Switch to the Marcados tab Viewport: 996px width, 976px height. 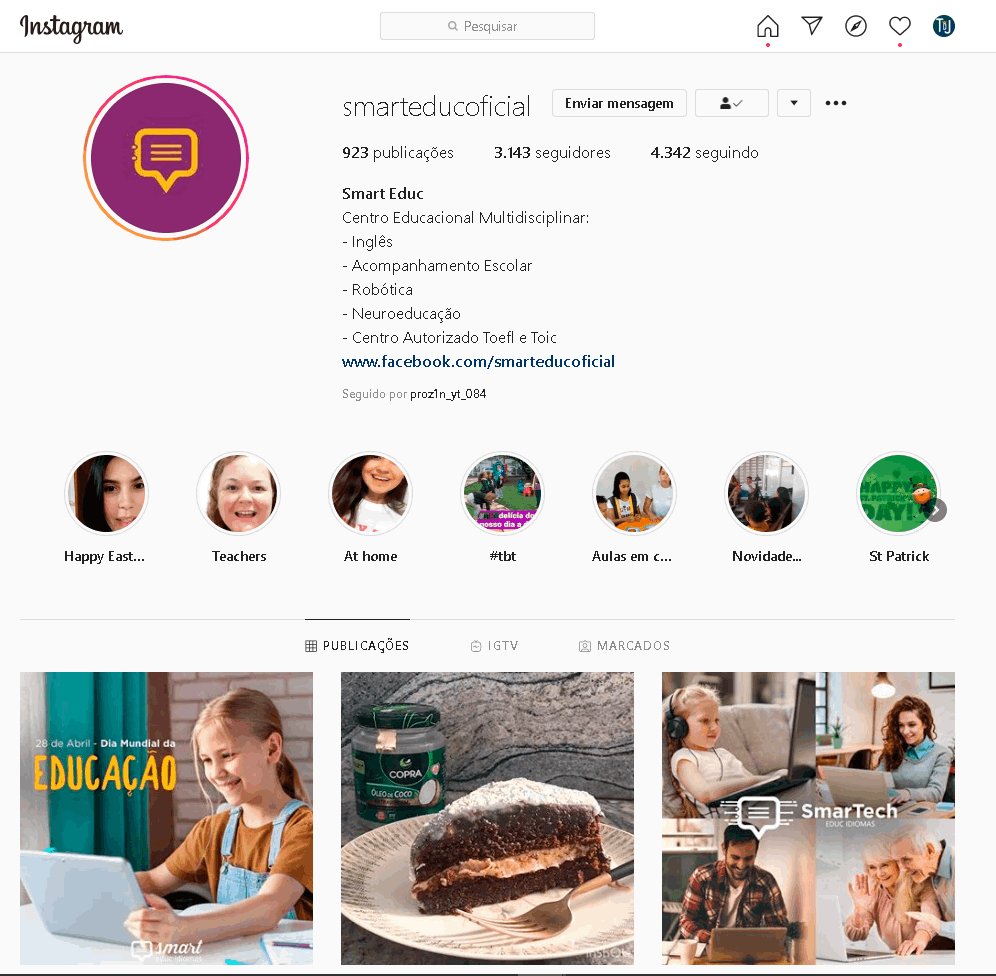pos(624,646)
